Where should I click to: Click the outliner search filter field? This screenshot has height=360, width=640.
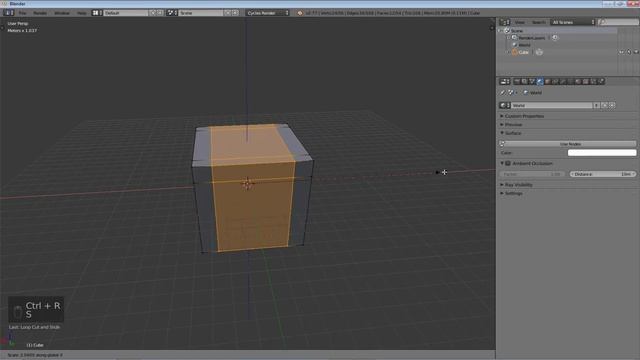click(x=618, y=22)
